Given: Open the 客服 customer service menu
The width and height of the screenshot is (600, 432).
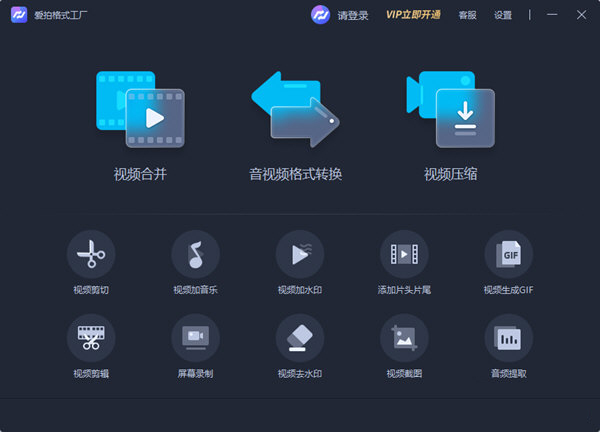Looking at the screenshot, I should coord(467,15).
